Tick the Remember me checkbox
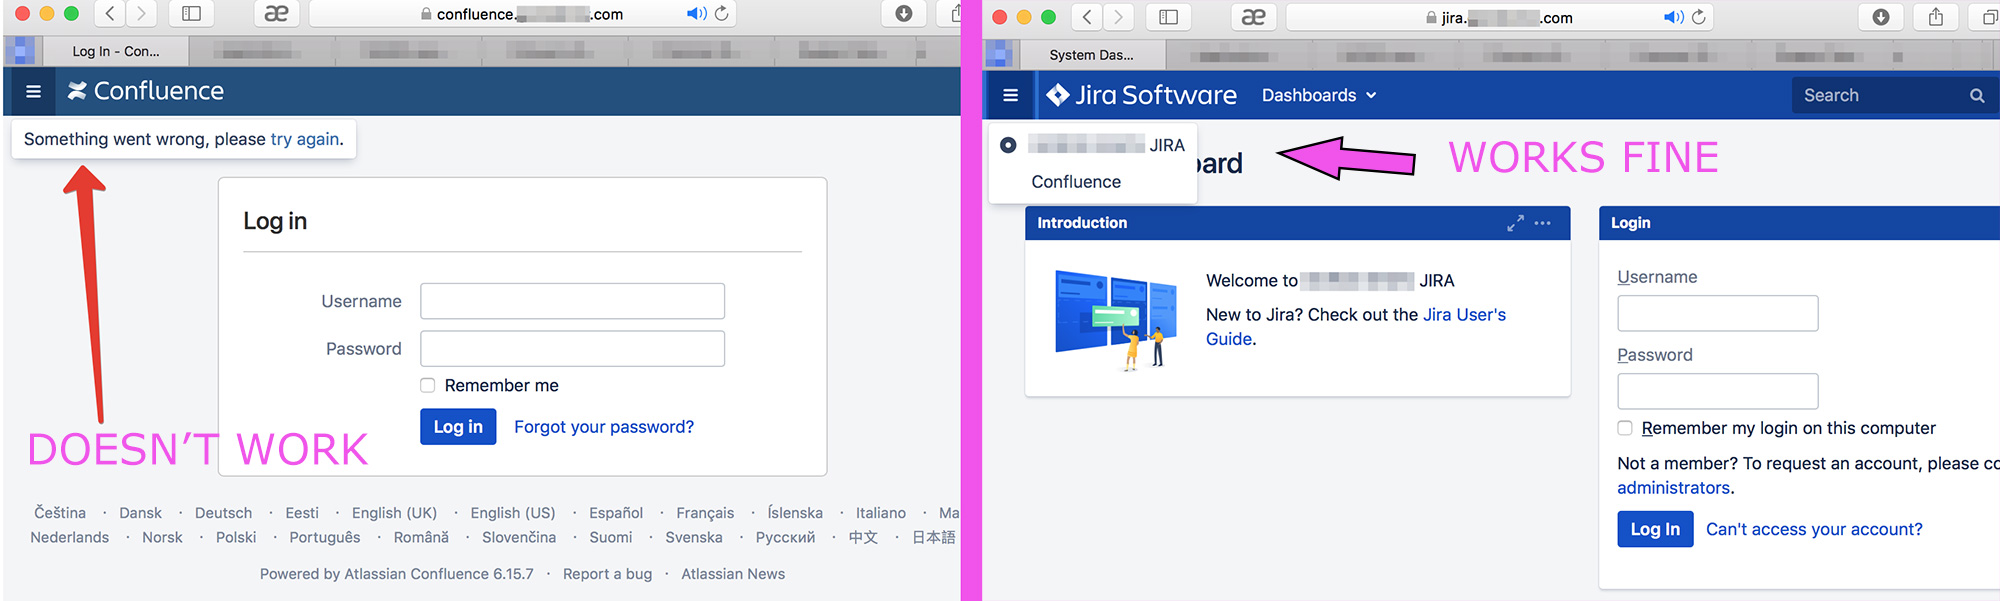This screenshot has width=2000, height=601. click(428, 386)
